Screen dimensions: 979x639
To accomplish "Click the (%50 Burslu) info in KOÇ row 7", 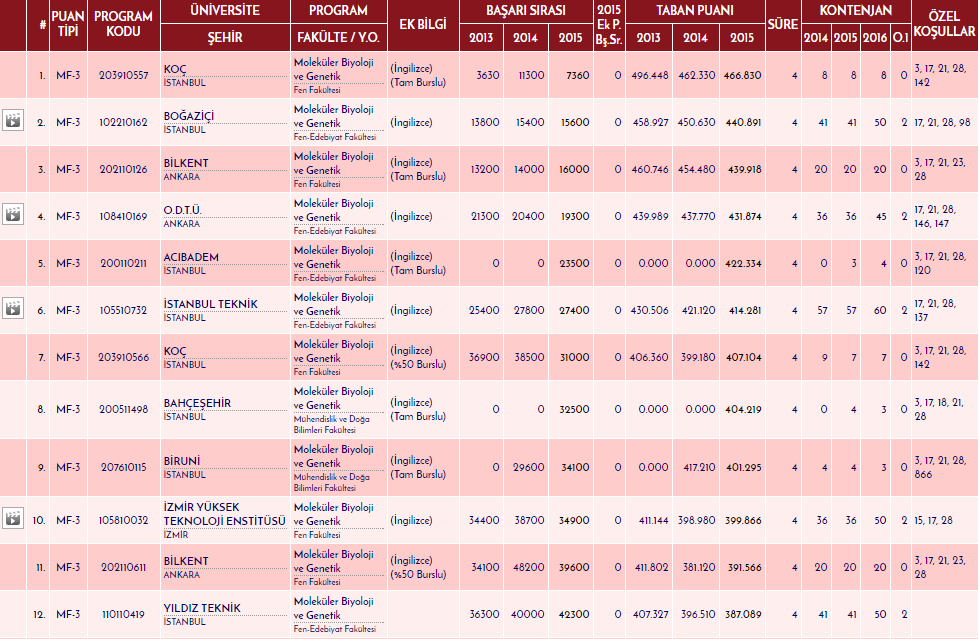I will point(418,364).
